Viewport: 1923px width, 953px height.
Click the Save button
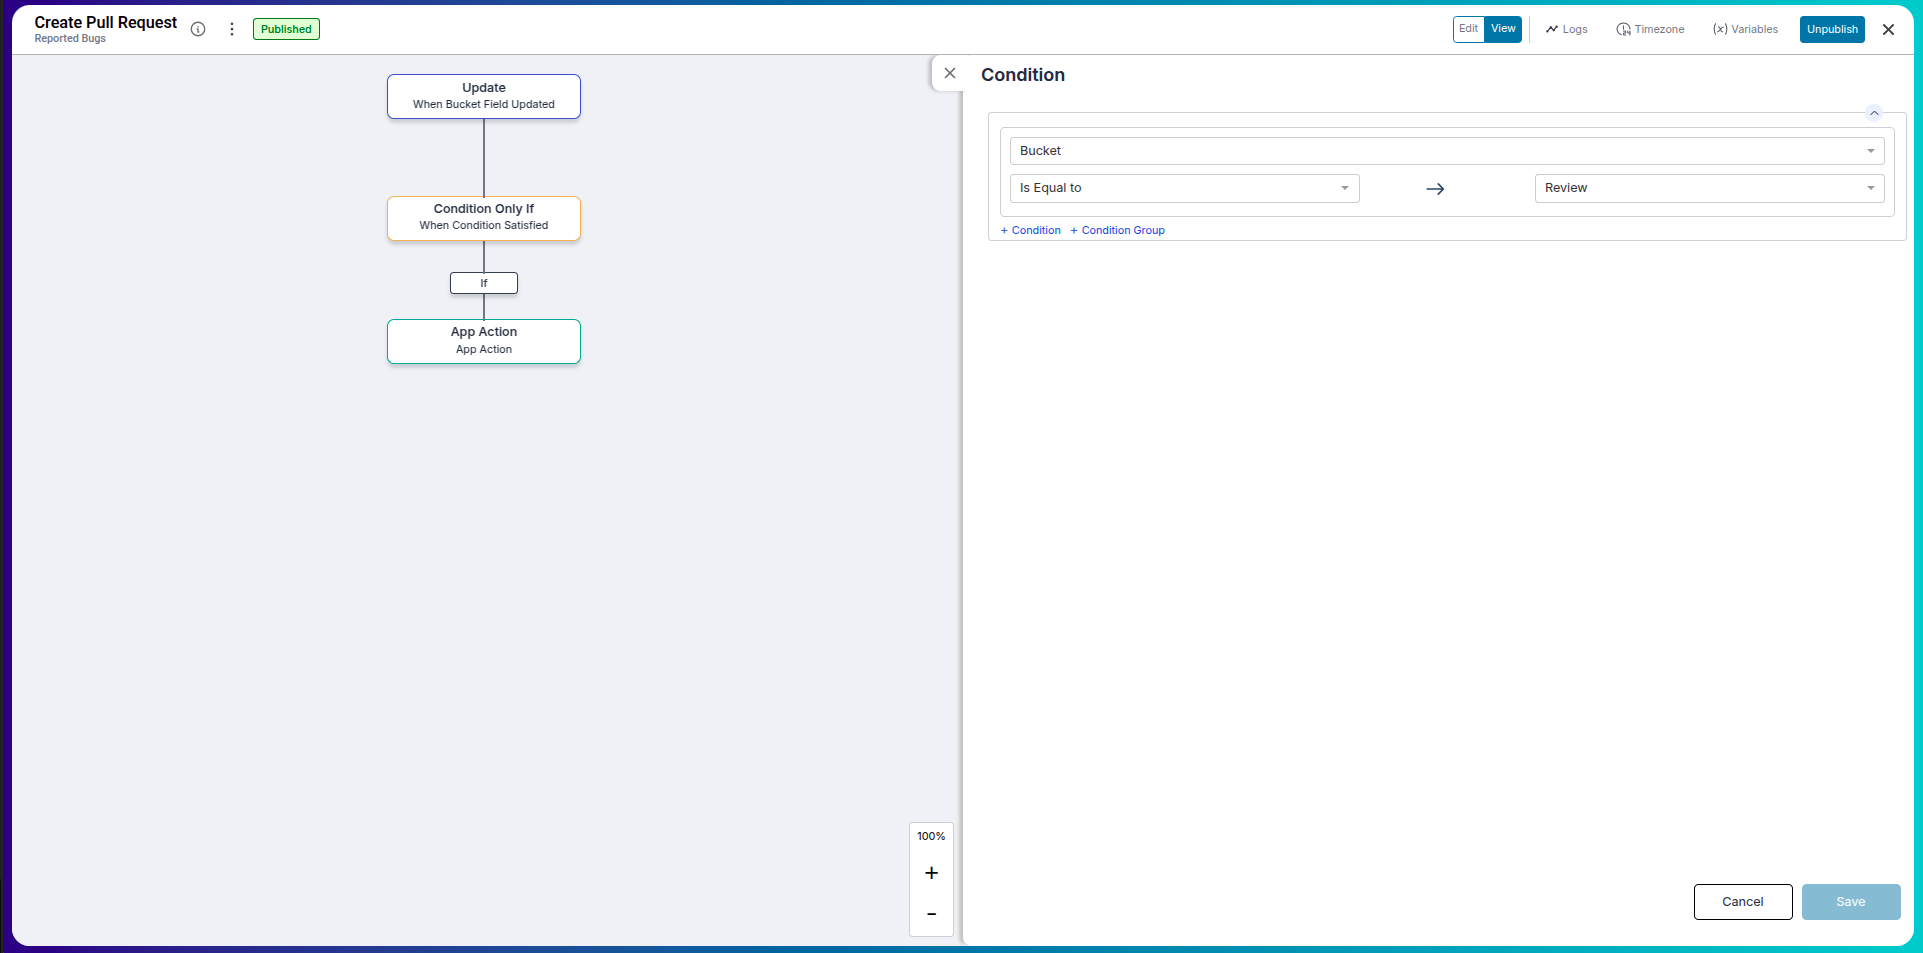click(x=1850, y=902)
